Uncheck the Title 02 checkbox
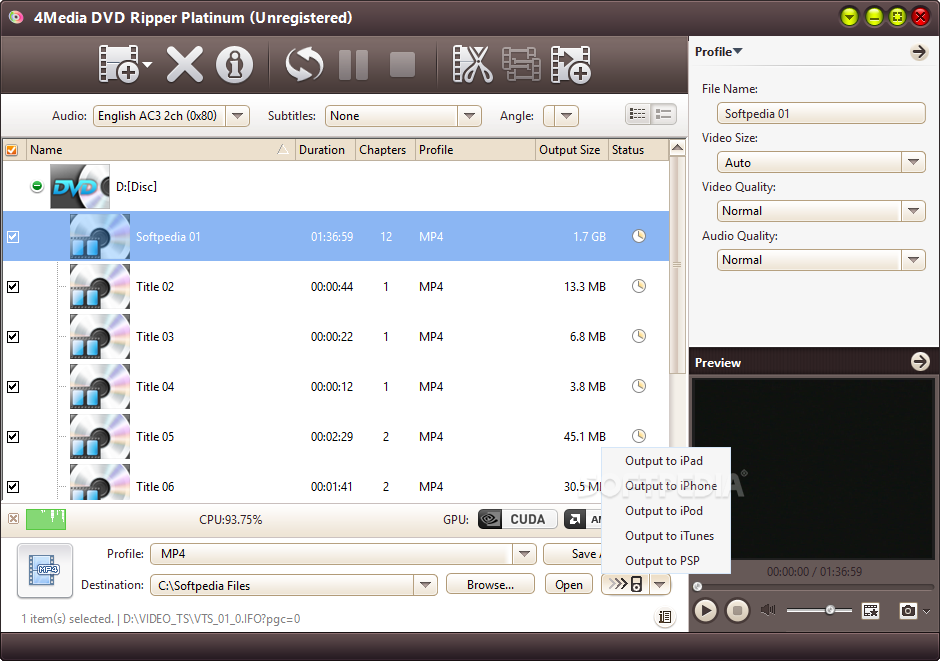The height and width of the screenshot is (661, 940). (x=13, y=287)
